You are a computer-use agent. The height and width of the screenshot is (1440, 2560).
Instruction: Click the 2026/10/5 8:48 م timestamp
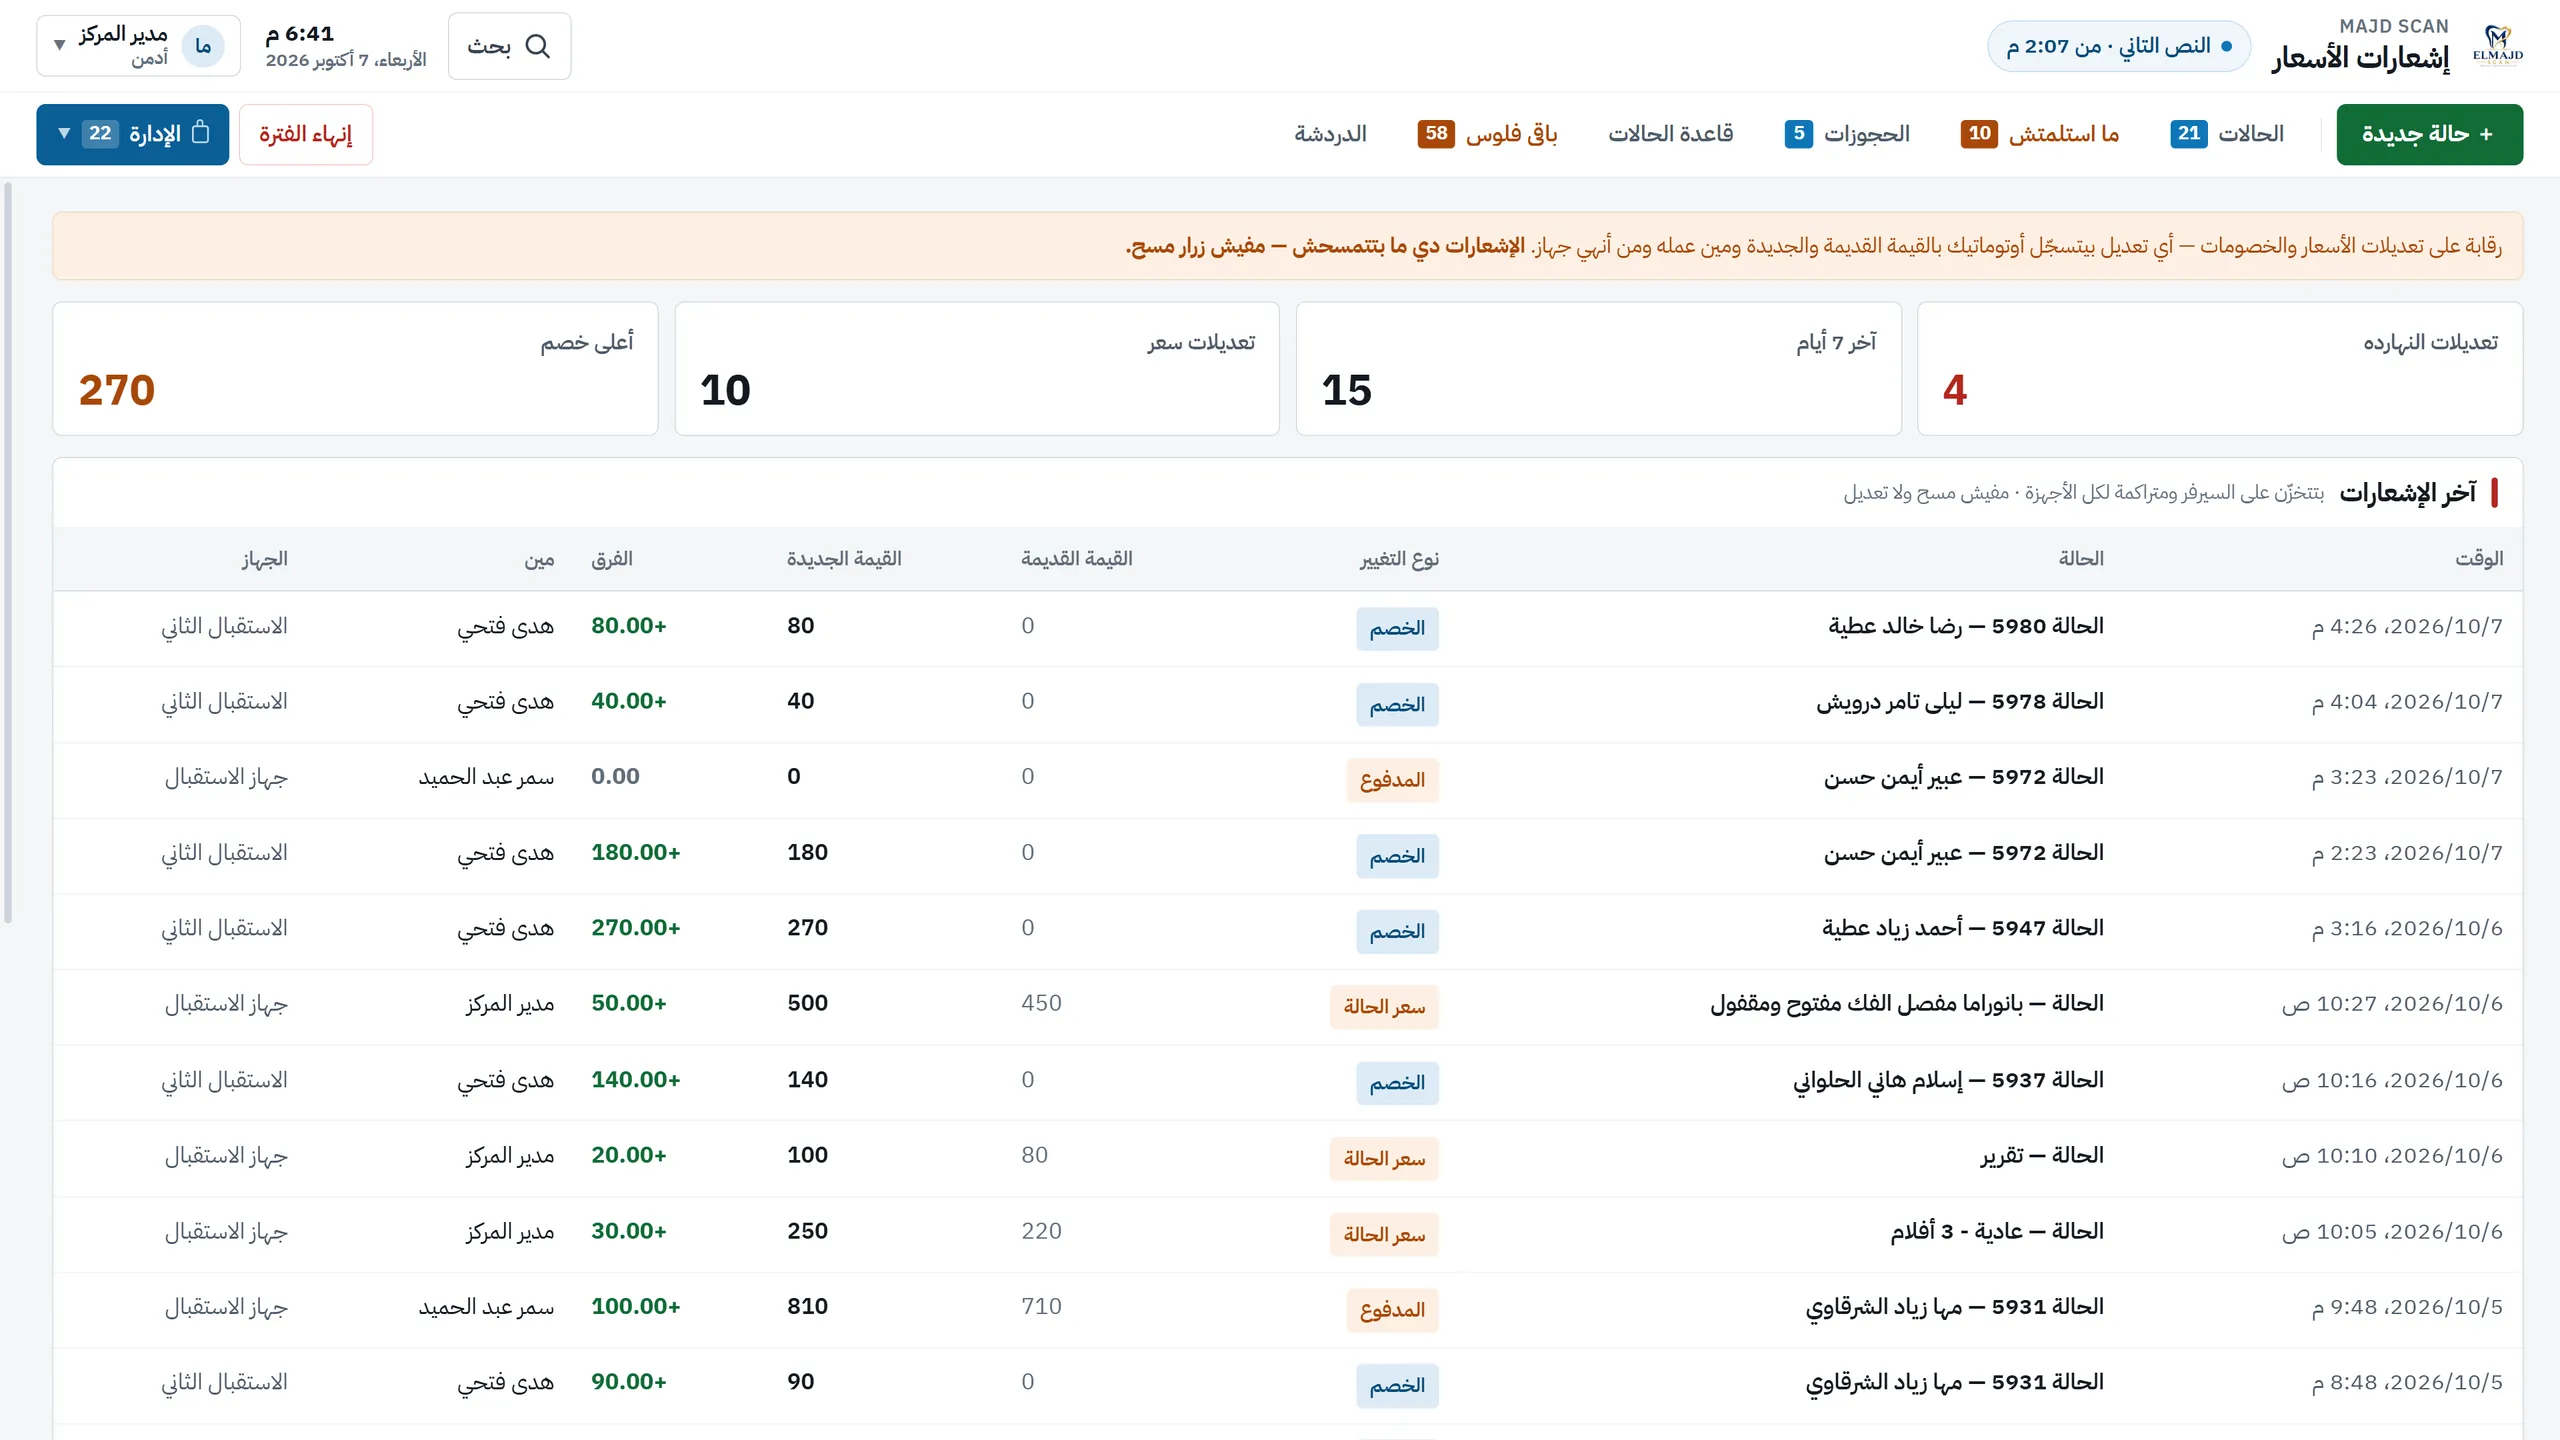point(2407,1382)
